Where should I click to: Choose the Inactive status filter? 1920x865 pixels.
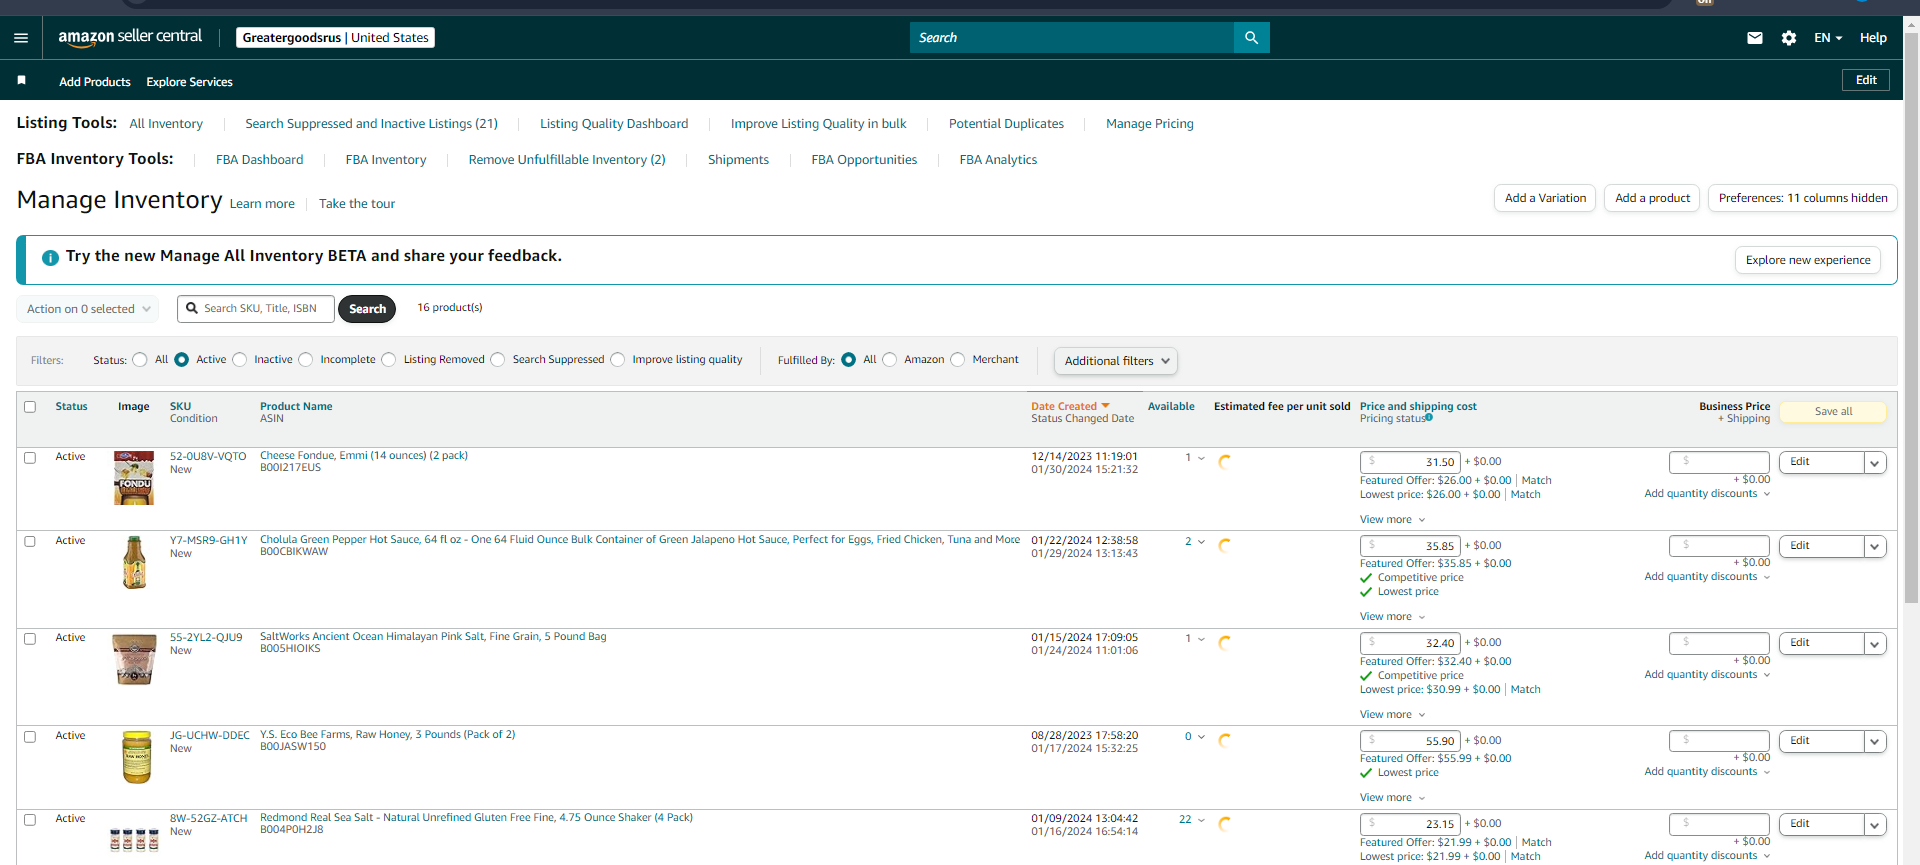pyautogui.click(x=240, y=360)
